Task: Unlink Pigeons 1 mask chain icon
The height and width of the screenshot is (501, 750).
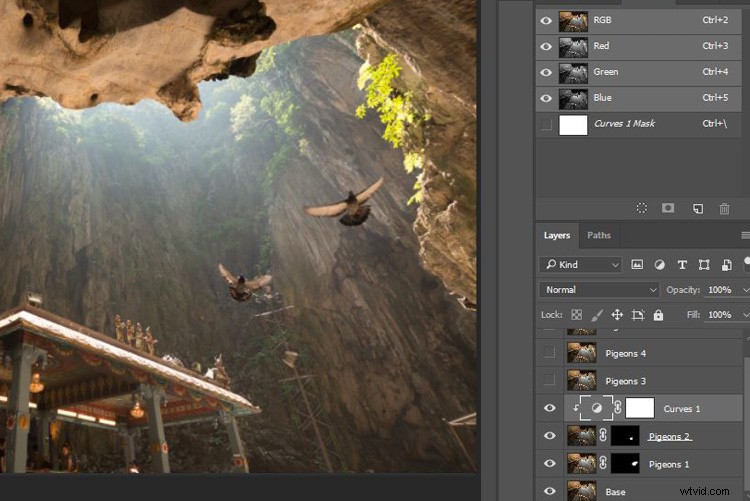Action: point(603,463)
